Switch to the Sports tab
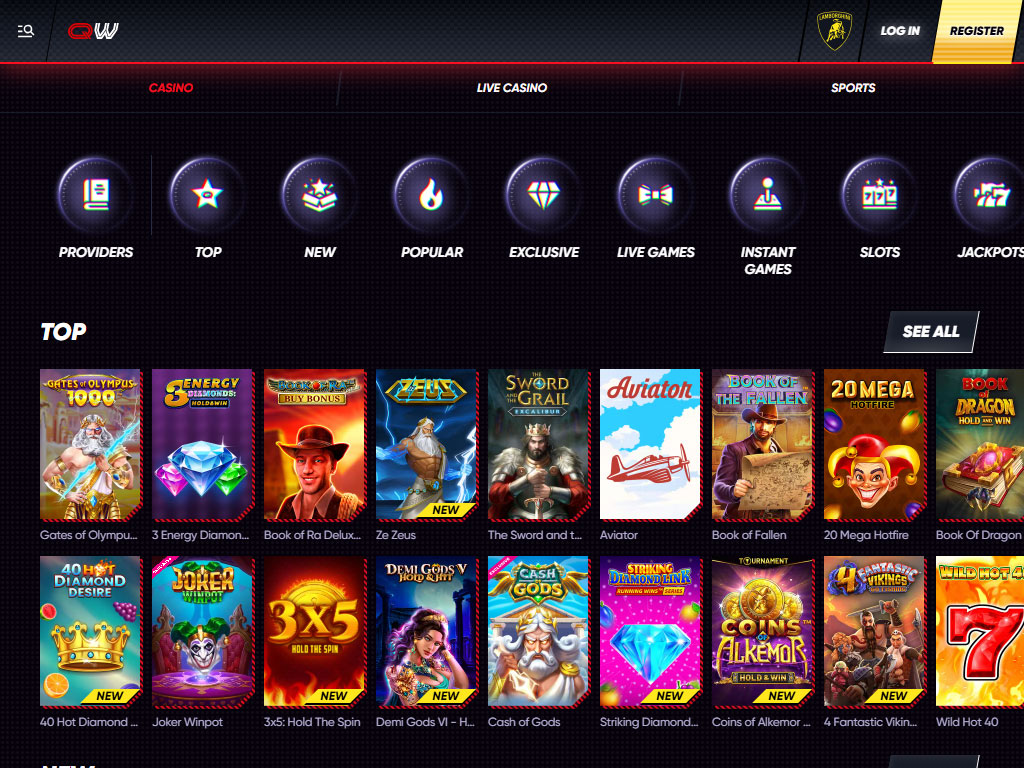The height and width of the screenshot is (768, 1024). click(853, 88)
